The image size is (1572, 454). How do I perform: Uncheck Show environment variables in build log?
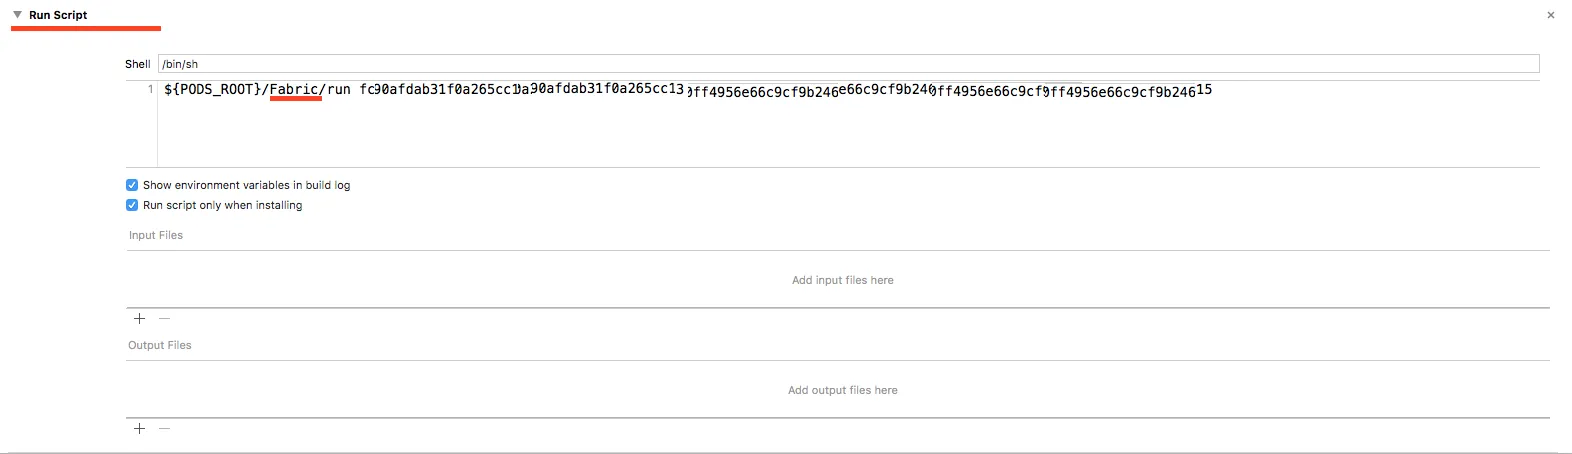point(132,185)
